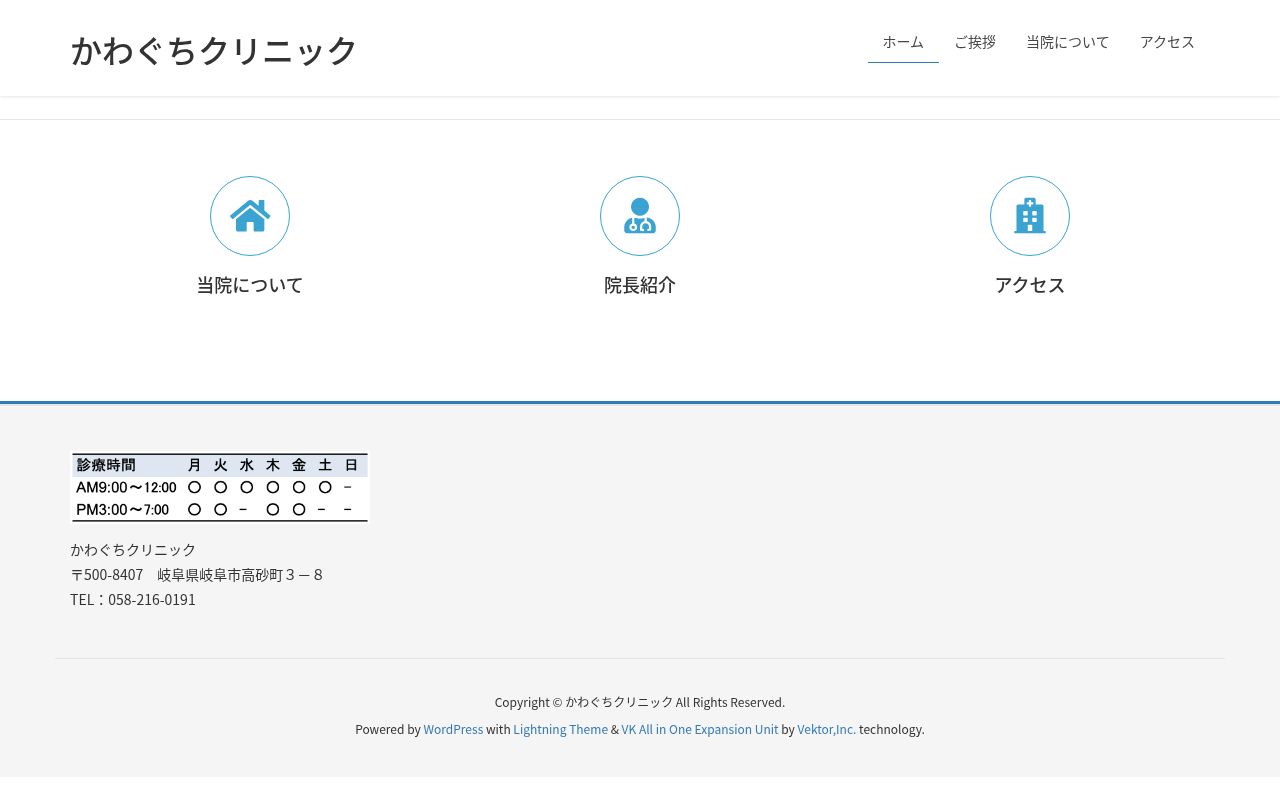The width and height of the screenshot is (1280, 800).
Task: Open the 当院について heading under the house icon
Action: click(x=250, y=285)
